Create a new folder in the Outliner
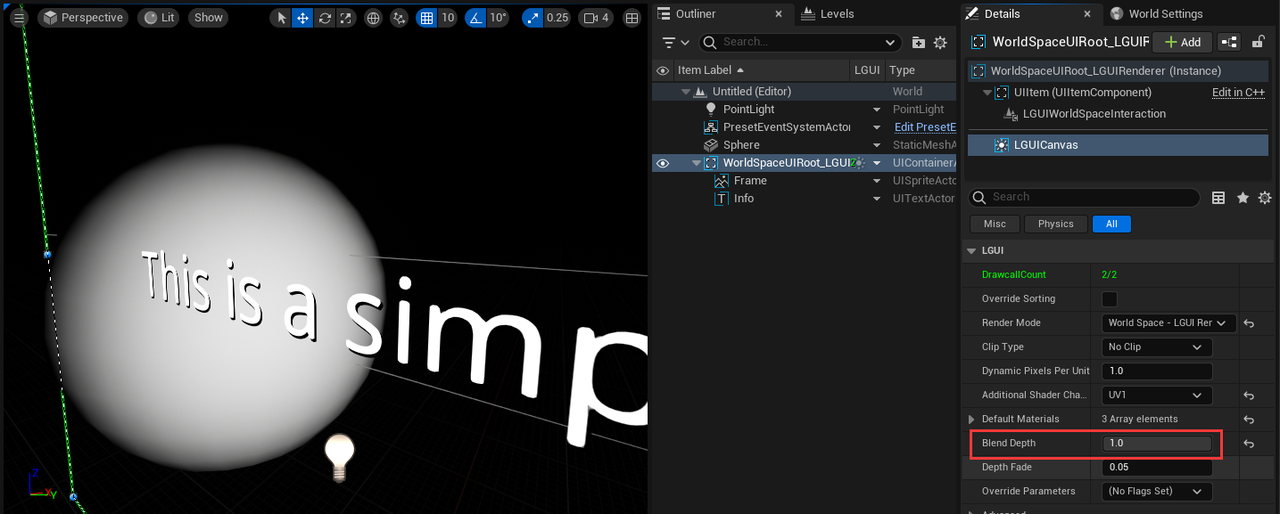Screen dimensions: 1280x514 coord(919,42)
